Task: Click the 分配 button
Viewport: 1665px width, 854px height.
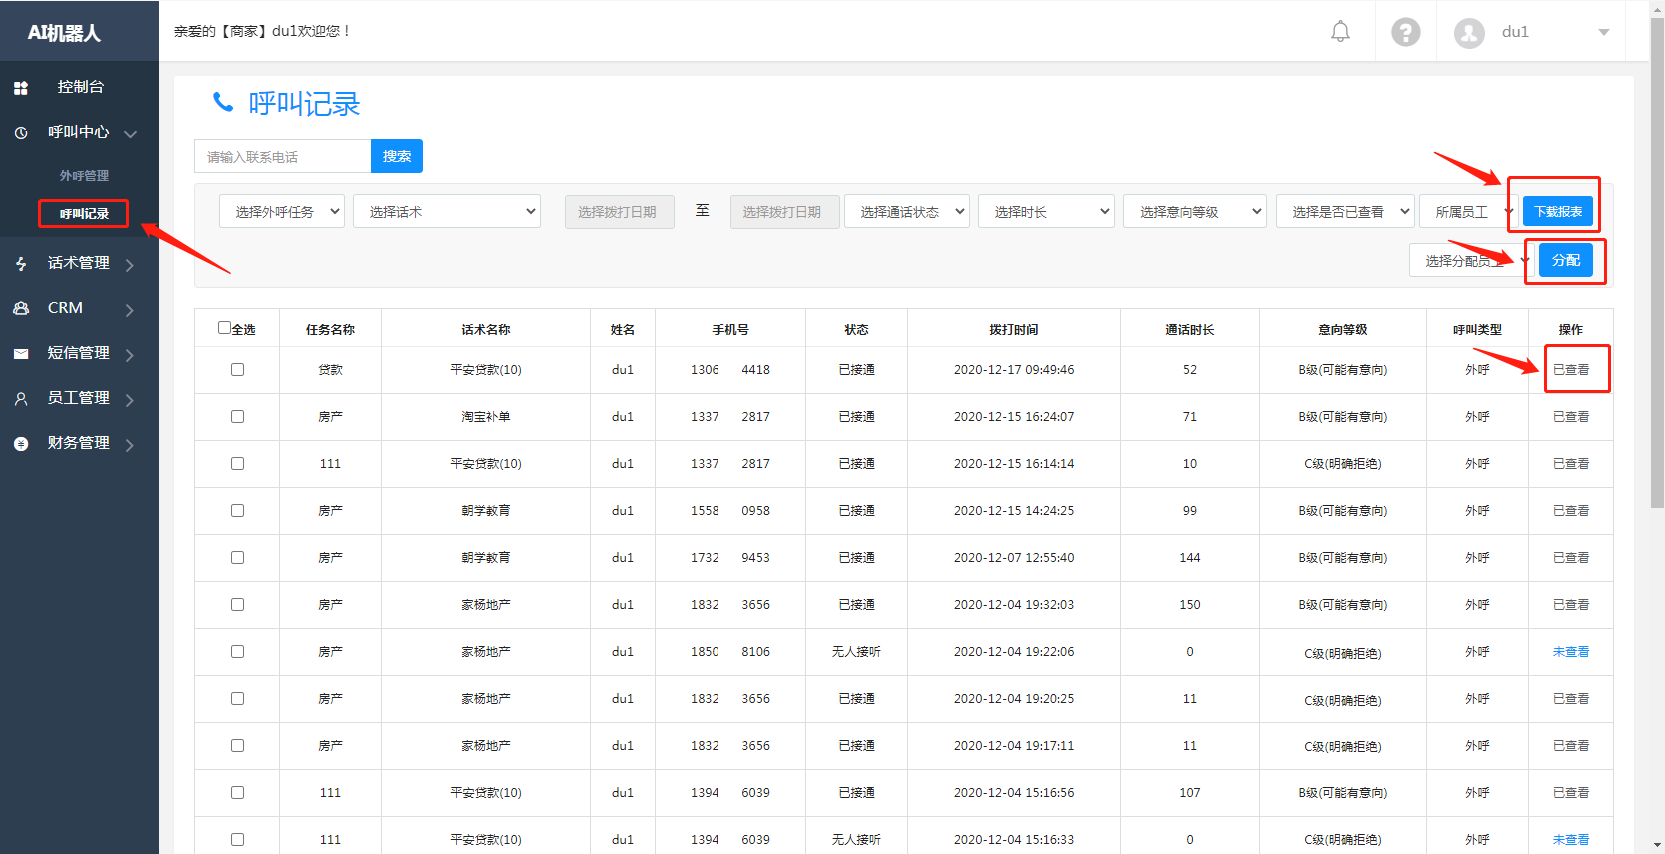Action: point(1566,260)
